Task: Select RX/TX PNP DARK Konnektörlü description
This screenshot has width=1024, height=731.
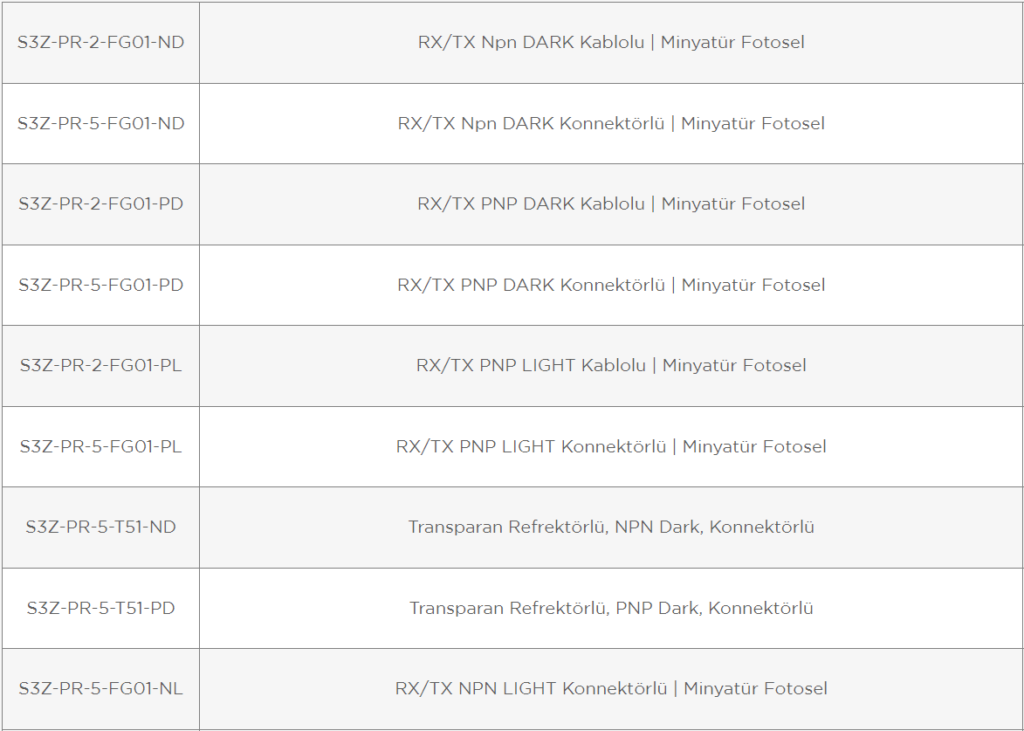Action: pyautogui.click(x=611, y=285)
